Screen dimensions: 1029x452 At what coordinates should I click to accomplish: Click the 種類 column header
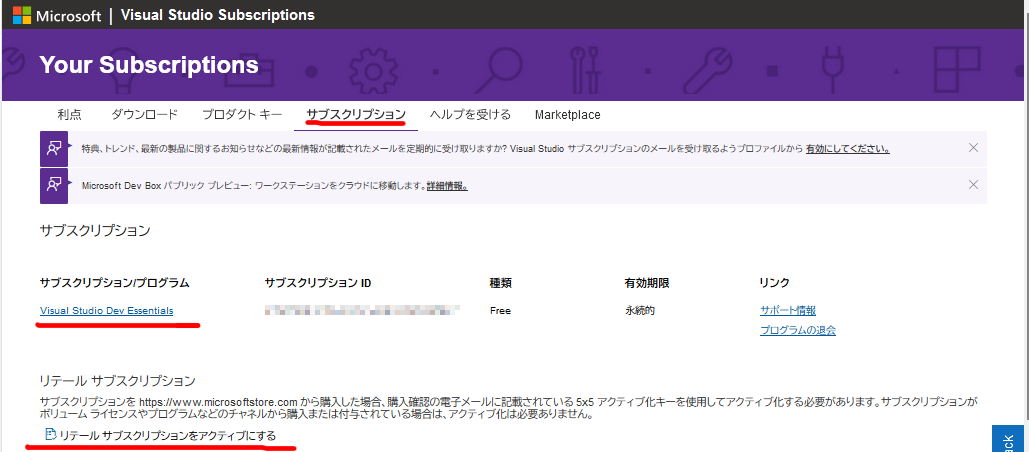(x=501, y=283)
